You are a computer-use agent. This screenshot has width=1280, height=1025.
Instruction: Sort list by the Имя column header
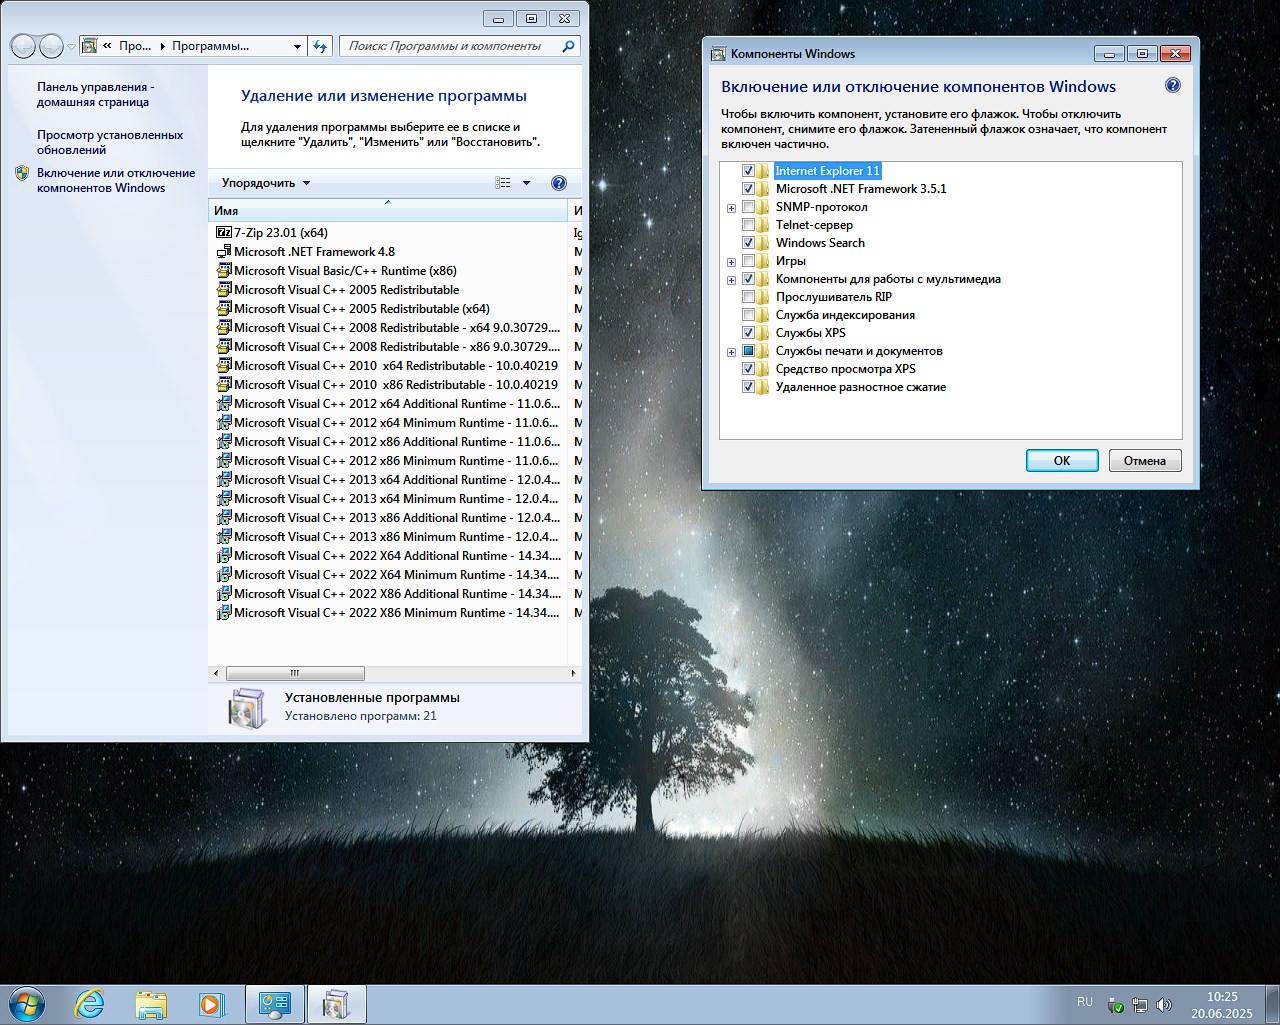point(388,211)
